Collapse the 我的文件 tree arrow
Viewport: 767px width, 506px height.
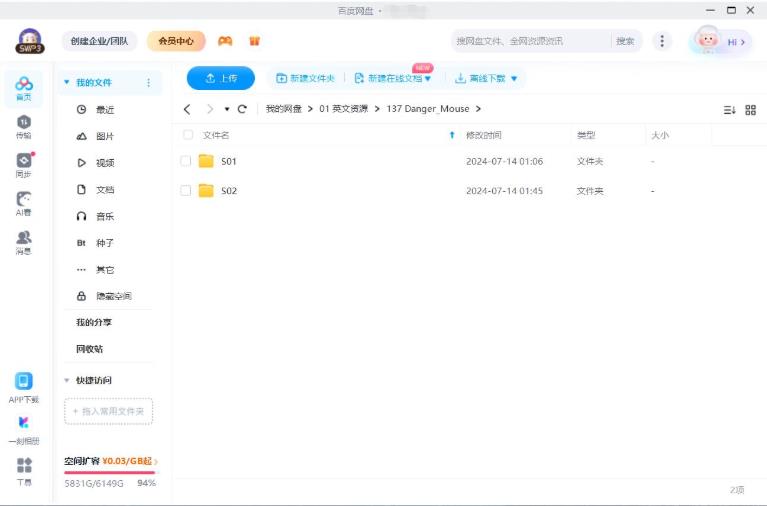[x=67, y=82]
